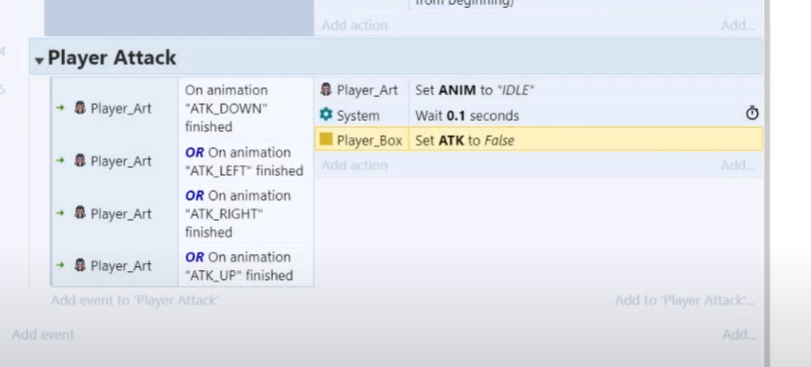
Task: Click Player_Art label in the action list
Action: 367,90
